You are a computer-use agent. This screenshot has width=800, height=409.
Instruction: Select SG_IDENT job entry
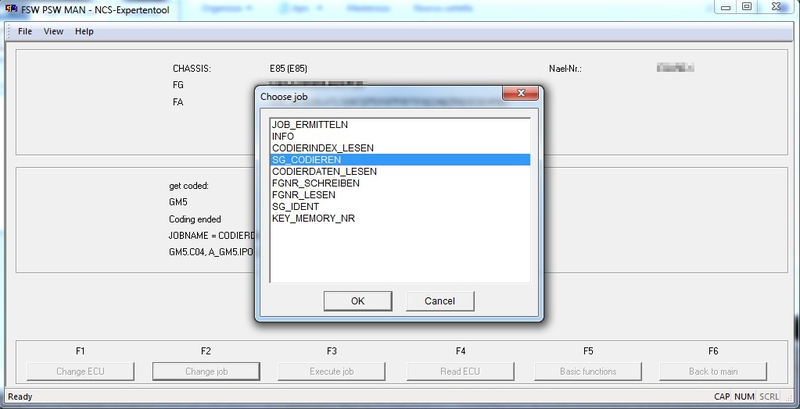click(296, 206)
